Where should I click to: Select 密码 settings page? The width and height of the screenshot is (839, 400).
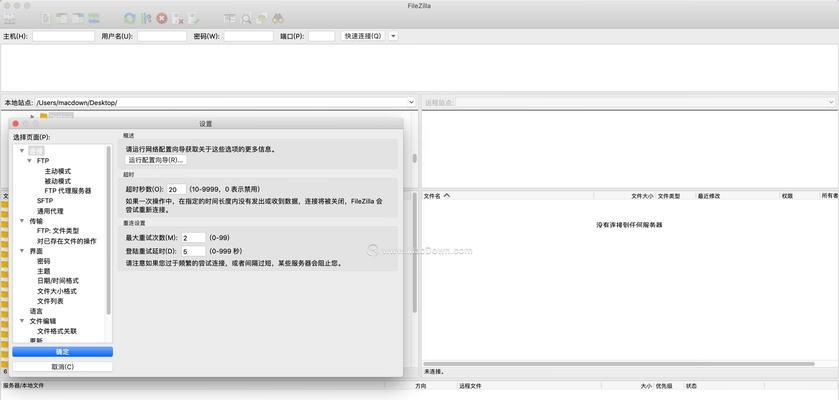(43, 261)
